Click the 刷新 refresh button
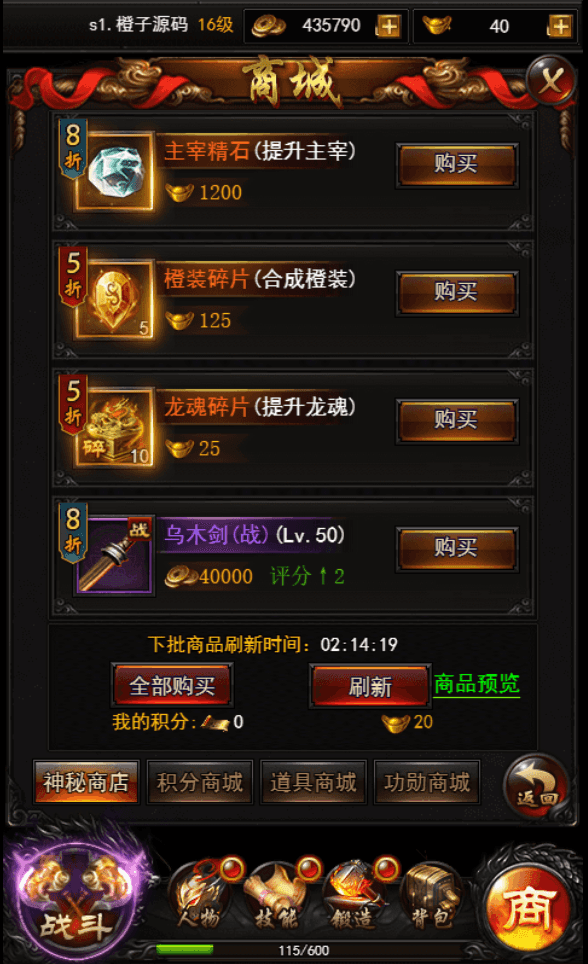 [370, 685]
